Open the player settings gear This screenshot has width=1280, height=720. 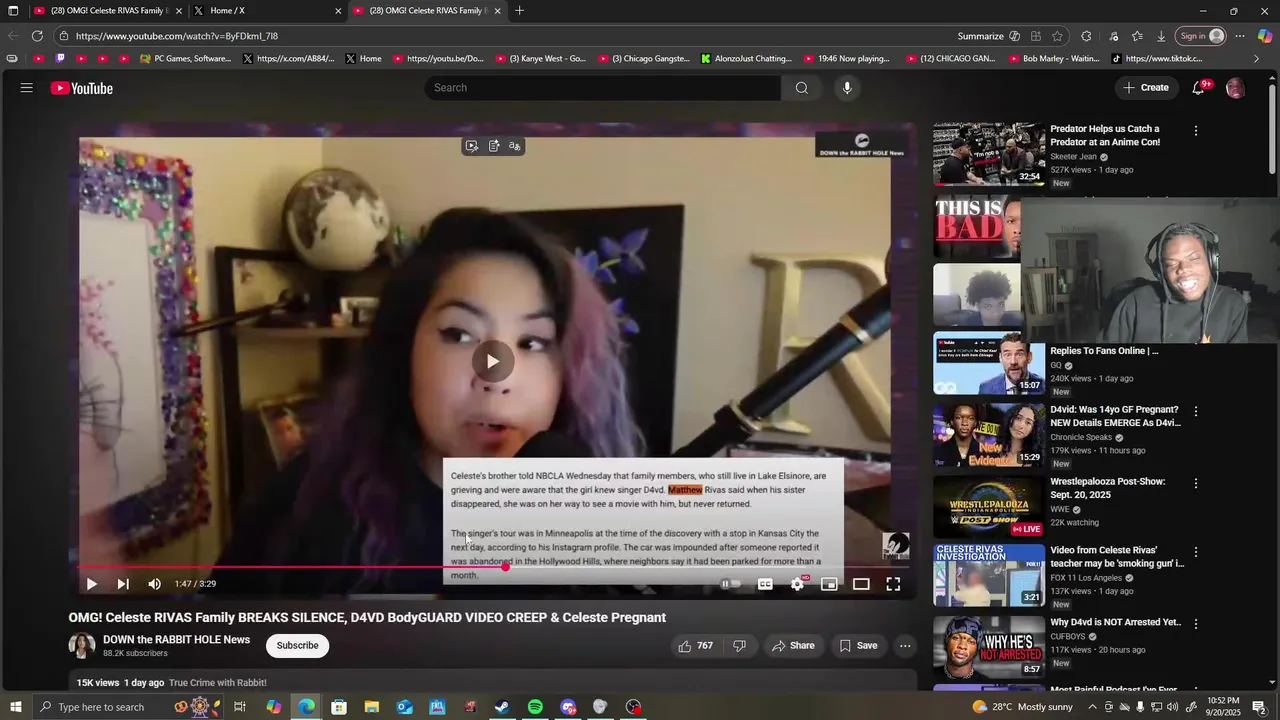797,584
